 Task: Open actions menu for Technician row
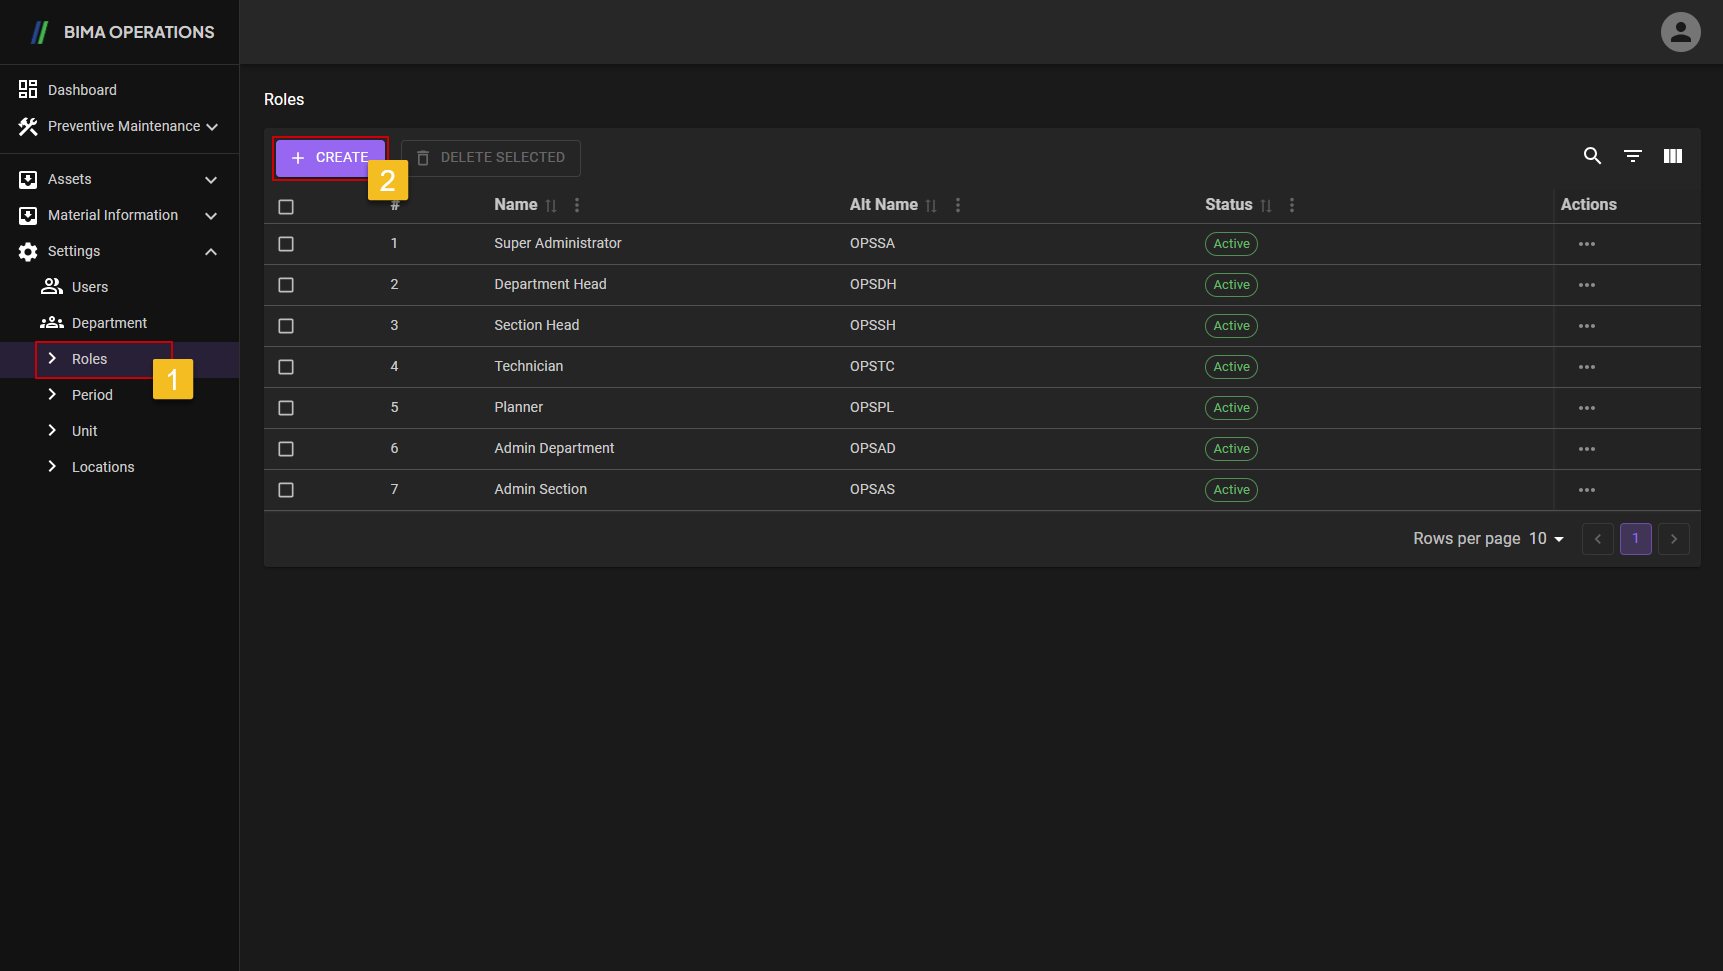[1586, 367]
